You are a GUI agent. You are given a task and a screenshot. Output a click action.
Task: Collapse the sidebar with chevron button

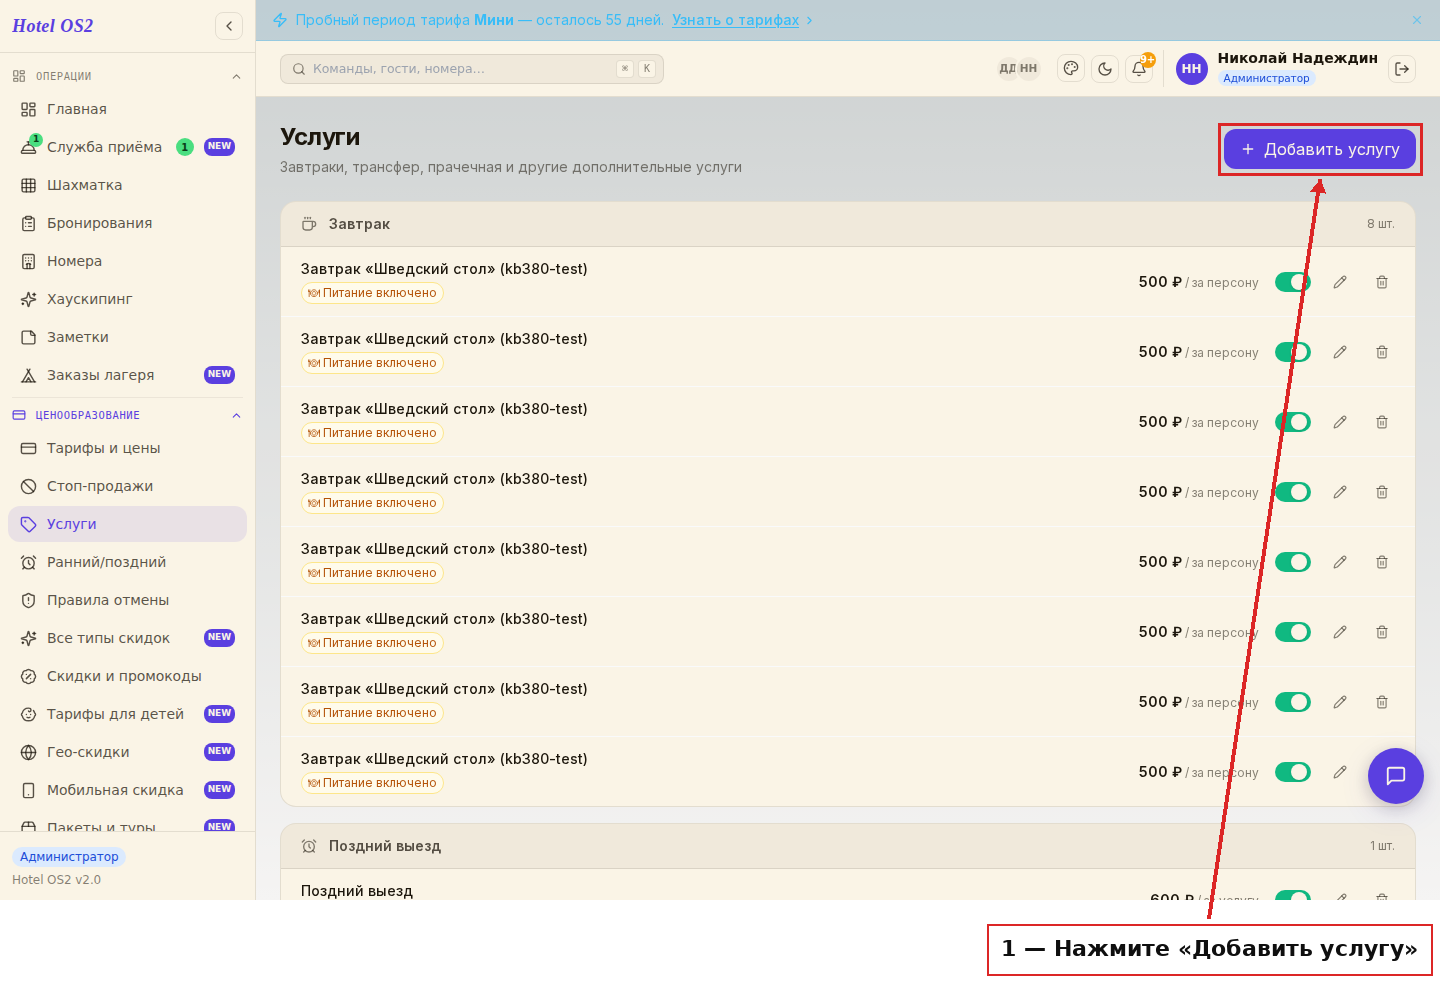click(x=229, y=26)
